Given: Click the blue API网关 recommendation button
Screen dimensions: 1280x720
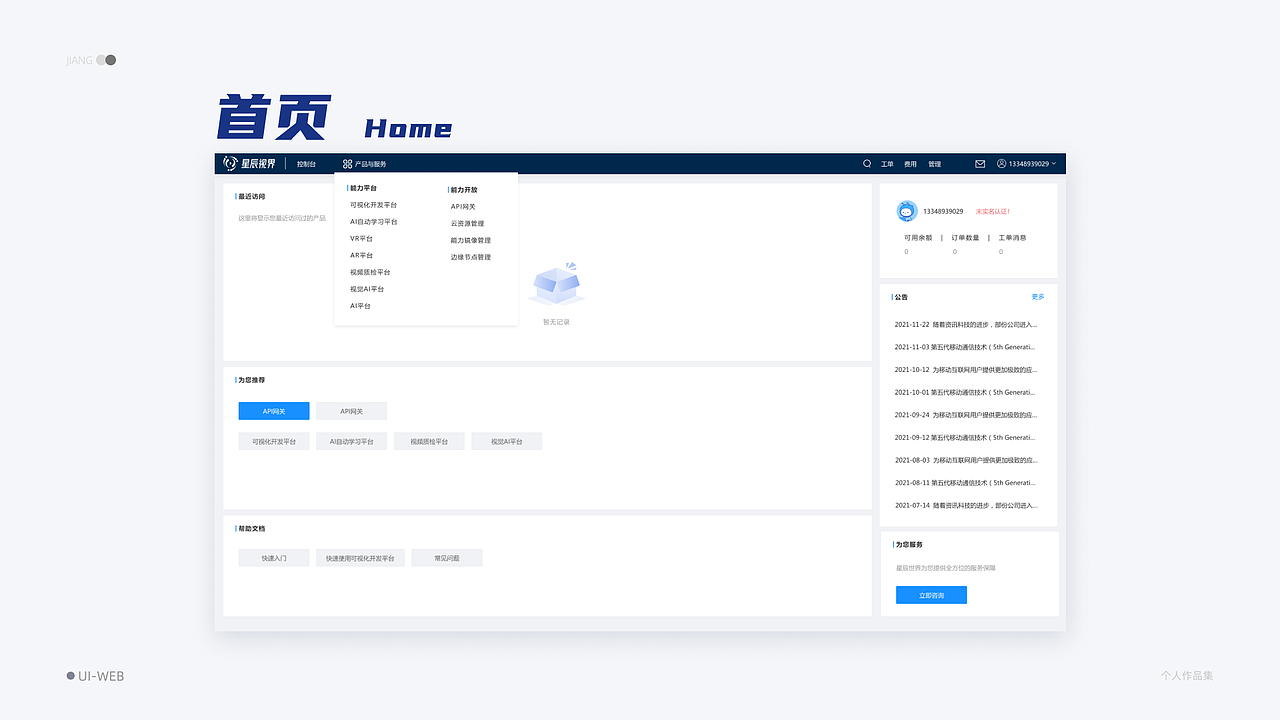Looking at the screenshot, I should 274,411.
